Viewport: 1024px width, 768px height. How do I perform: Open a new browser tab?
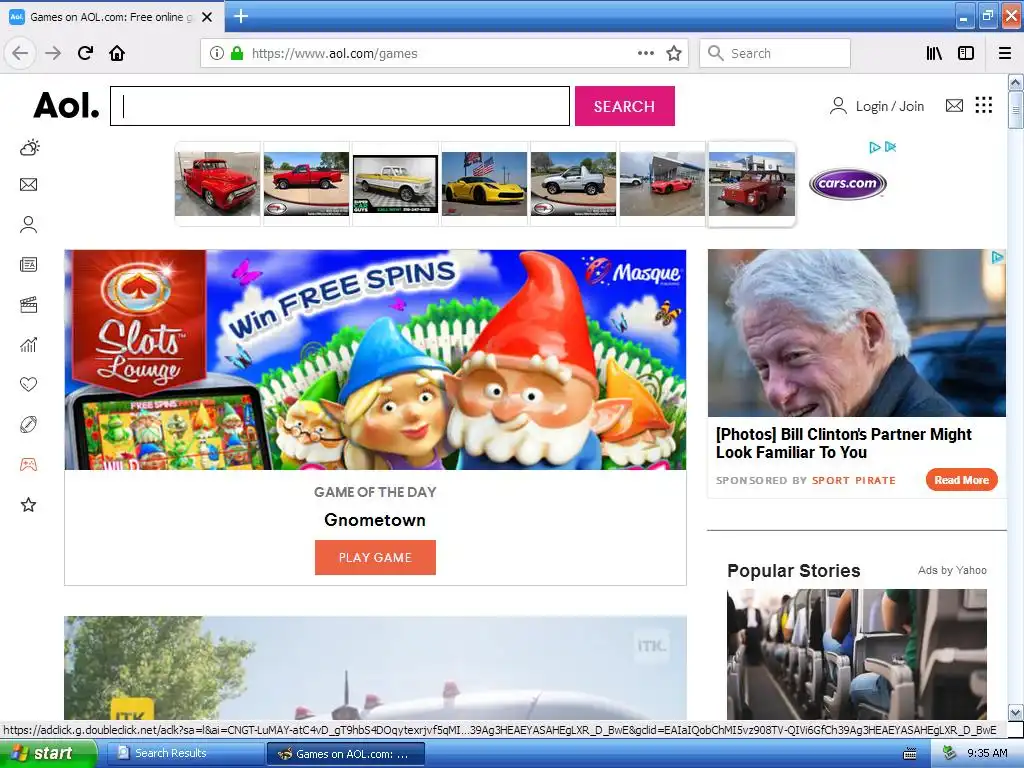241,16
